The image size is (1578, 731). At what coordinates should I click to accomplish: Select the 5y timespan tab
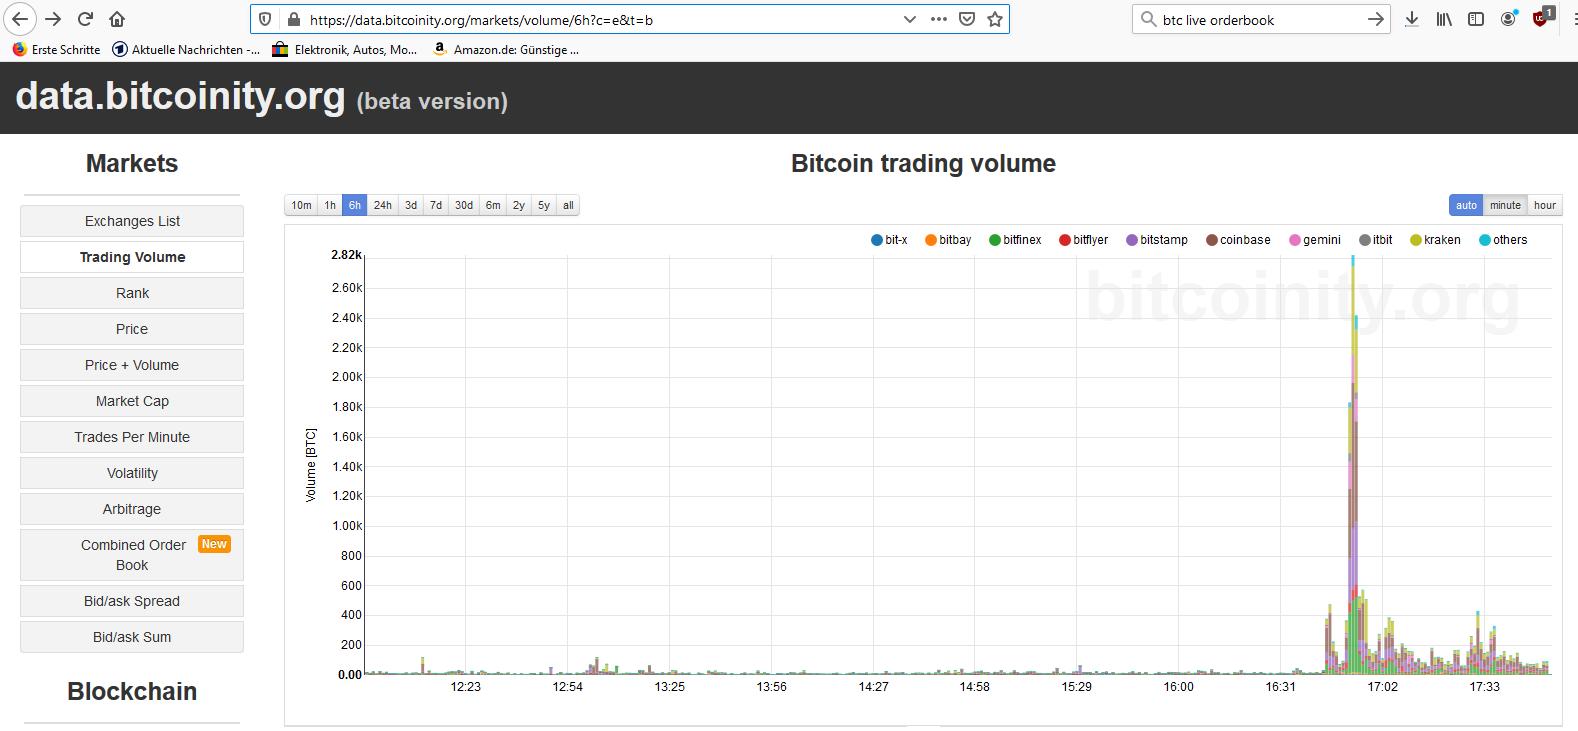[x=544, y=205]
